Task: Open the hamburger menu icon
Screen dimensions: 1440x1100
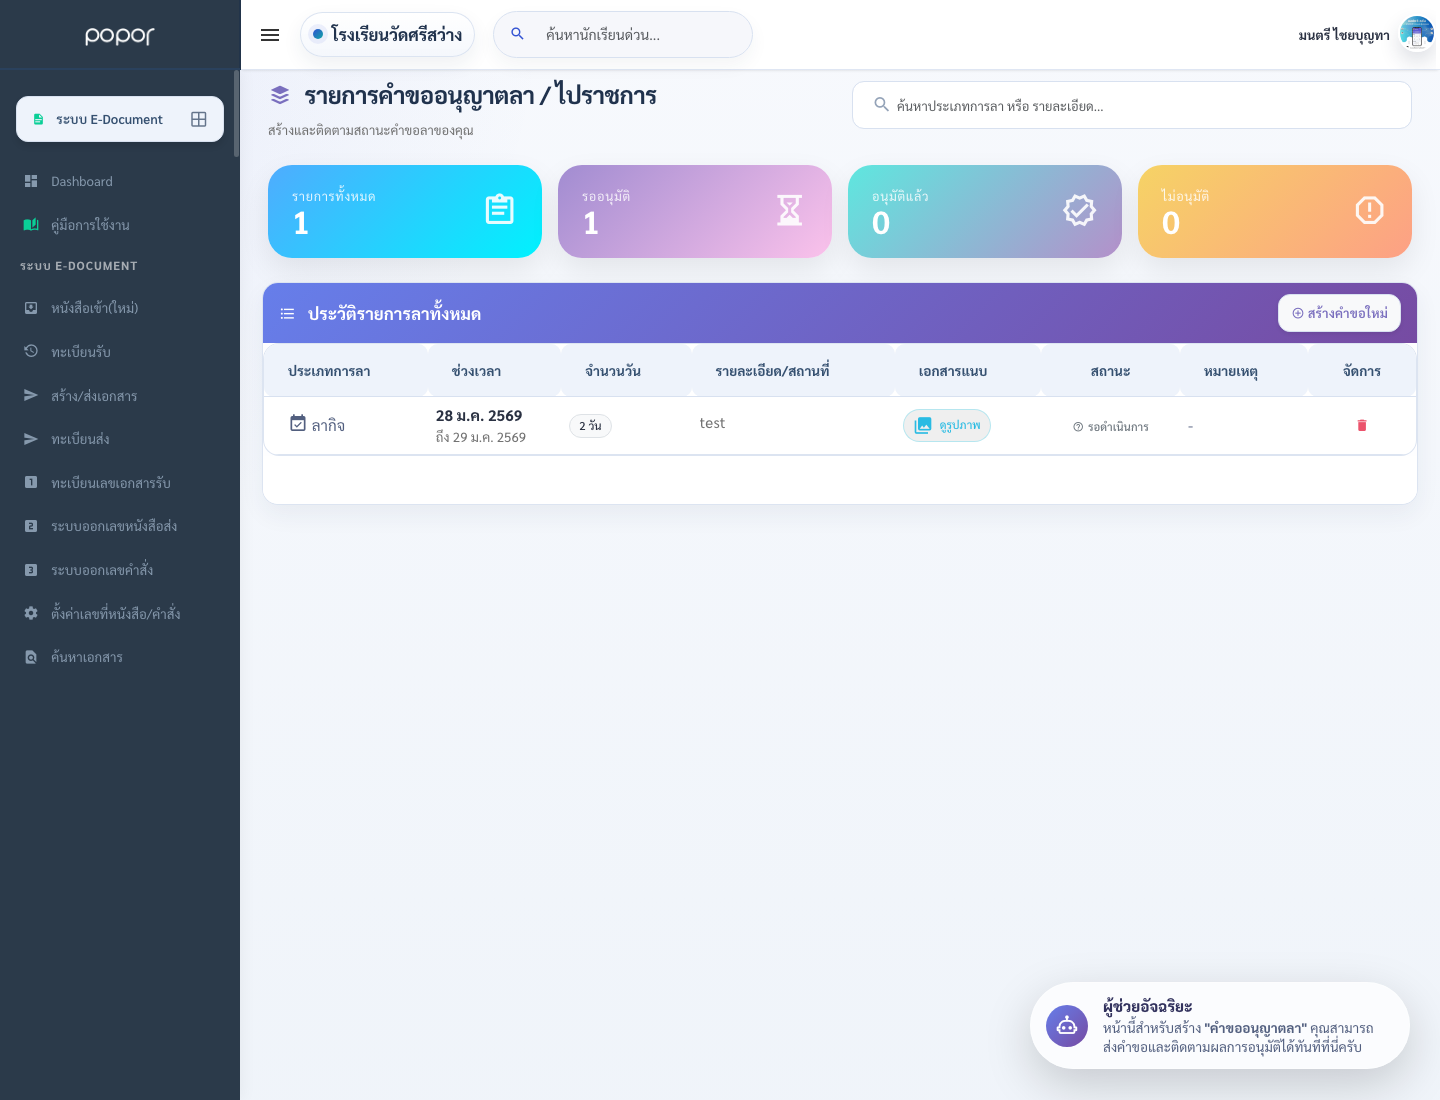Action: [x=270, y=35]
